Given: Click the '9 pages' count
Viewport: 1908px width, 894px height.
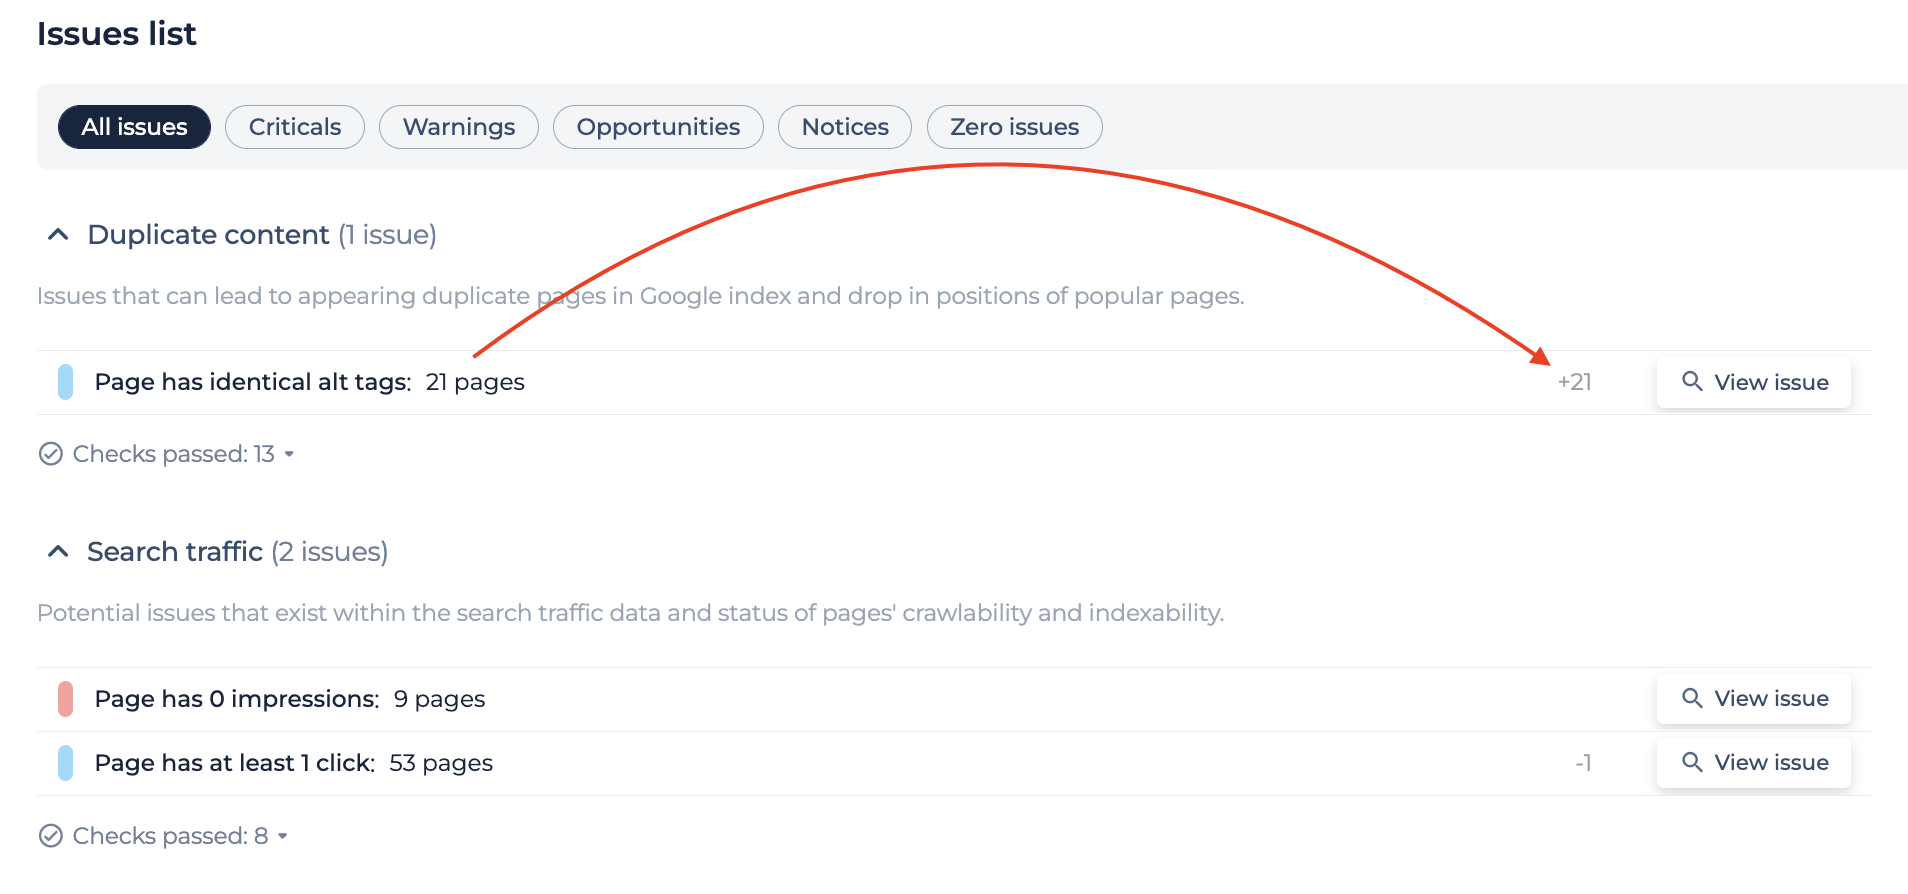Looking at the screenshot, I should [x=440, y=699].
